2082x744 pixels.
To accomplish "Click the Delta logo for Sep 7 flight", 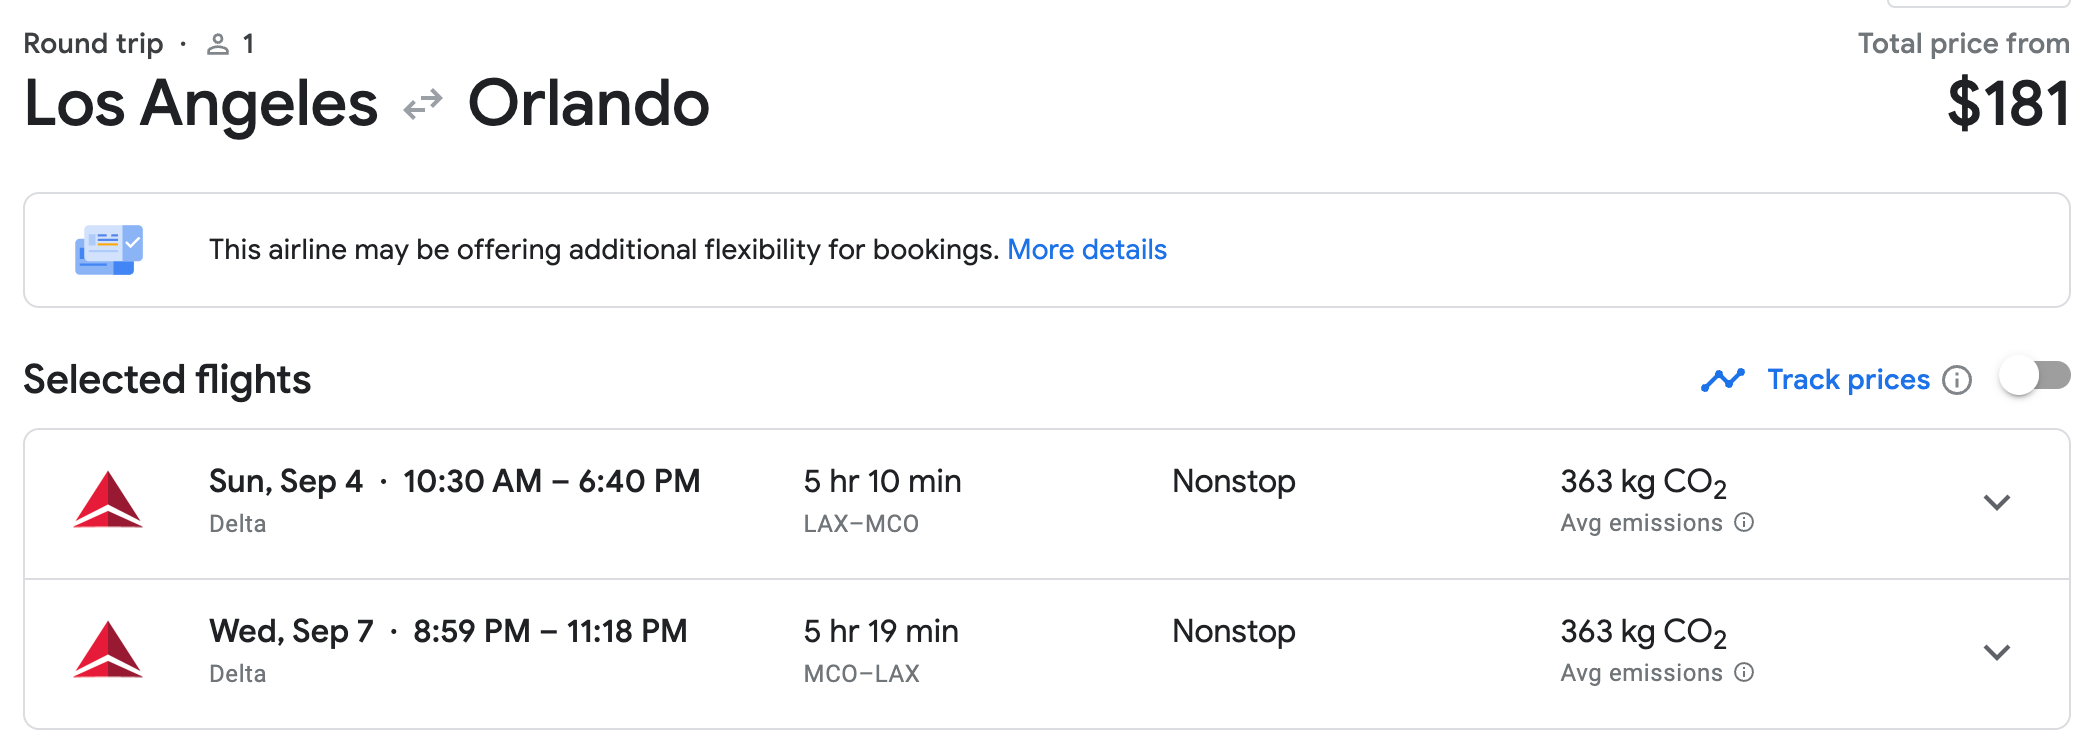I will [108, 650].
